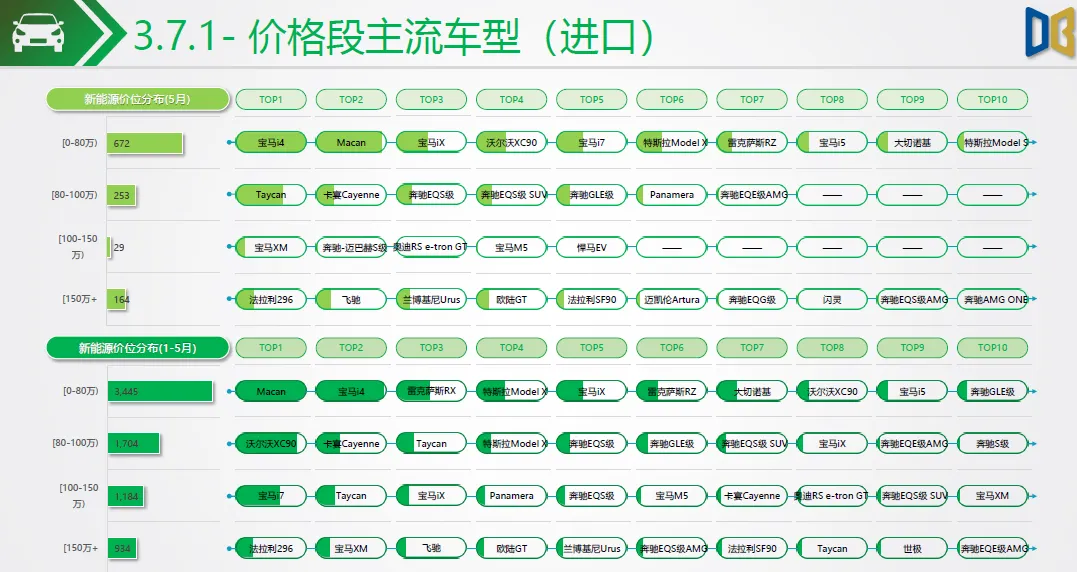Click 沃尔沃XC90 in the 1-5月 [80-100万) row
Screen dimensions: 1077x572
(271, 444)
